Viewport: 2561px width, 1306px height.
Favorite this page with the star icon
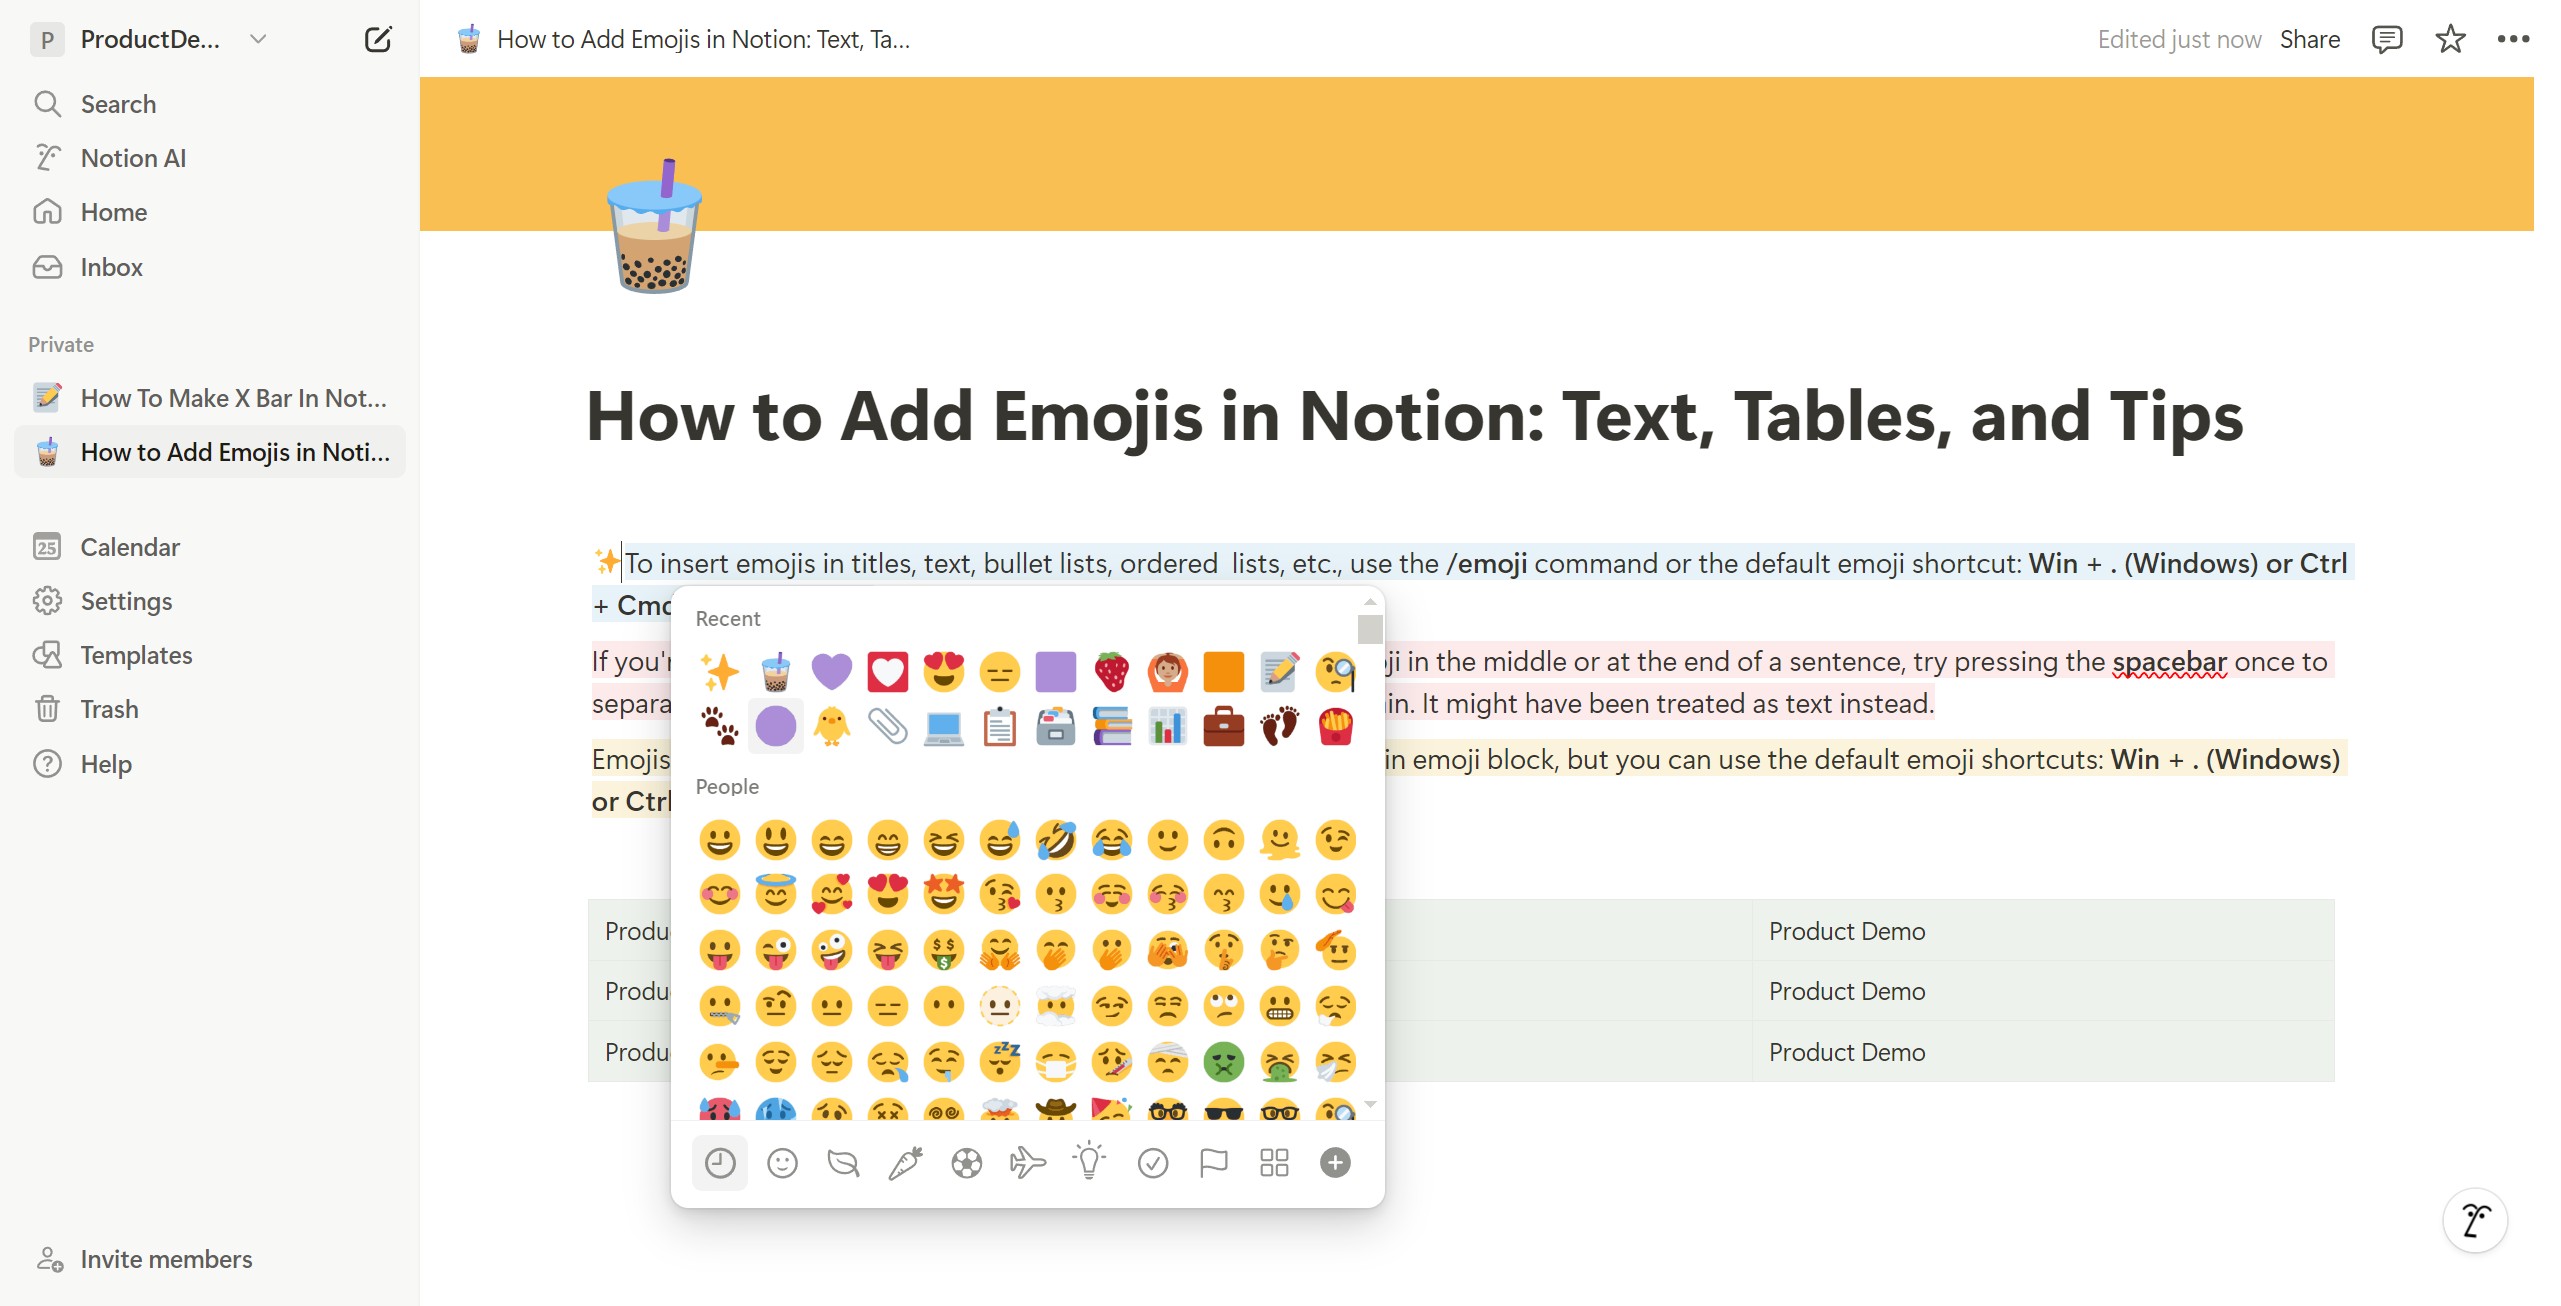[x=2450, y=40]
